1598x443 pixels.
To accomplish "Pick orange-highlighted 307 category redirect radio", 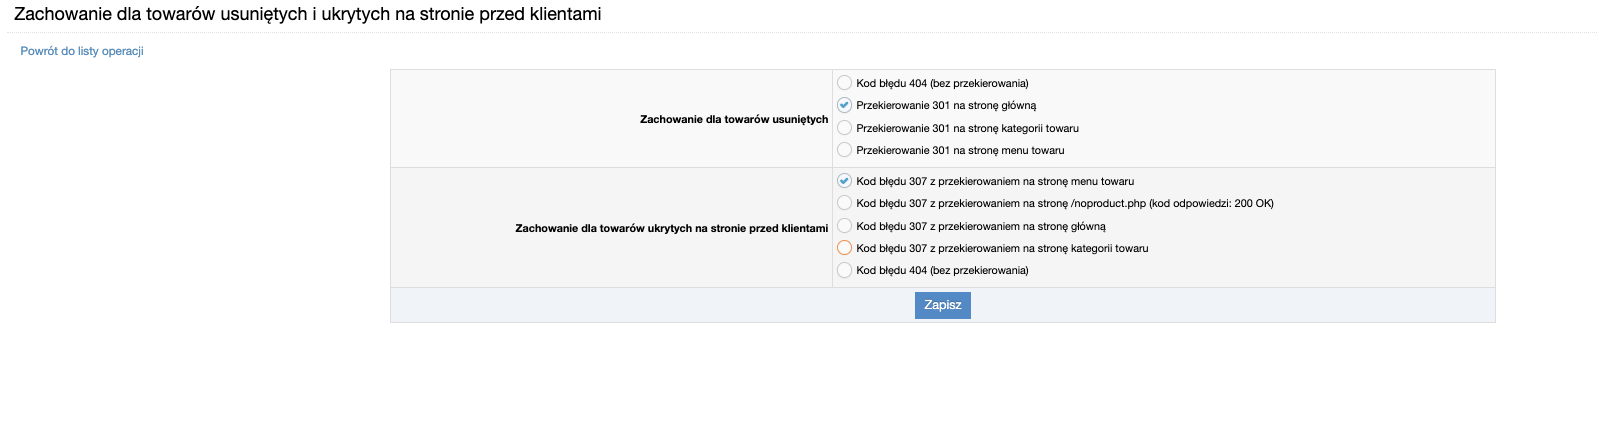I will [845, 248].
